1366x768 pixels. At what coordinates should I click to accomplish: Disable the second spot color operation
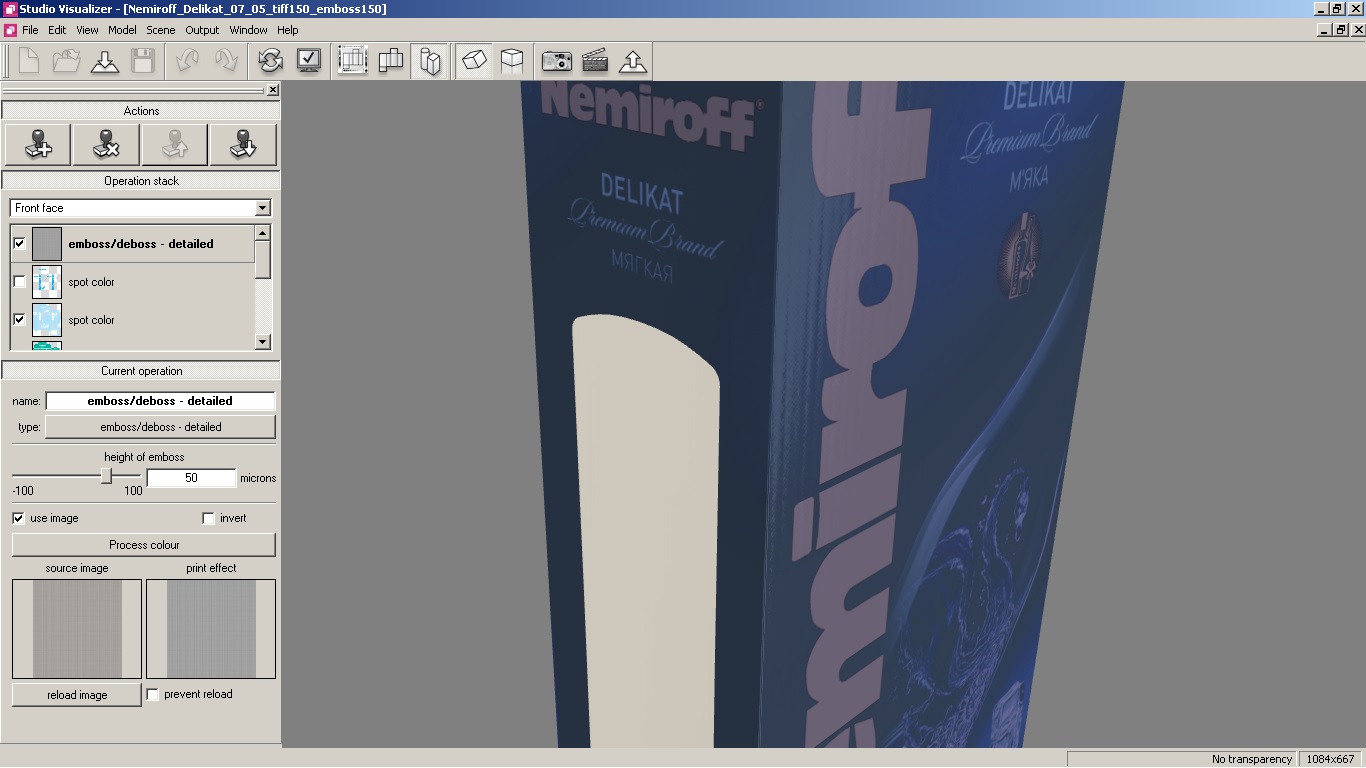[x=19, y=320]
